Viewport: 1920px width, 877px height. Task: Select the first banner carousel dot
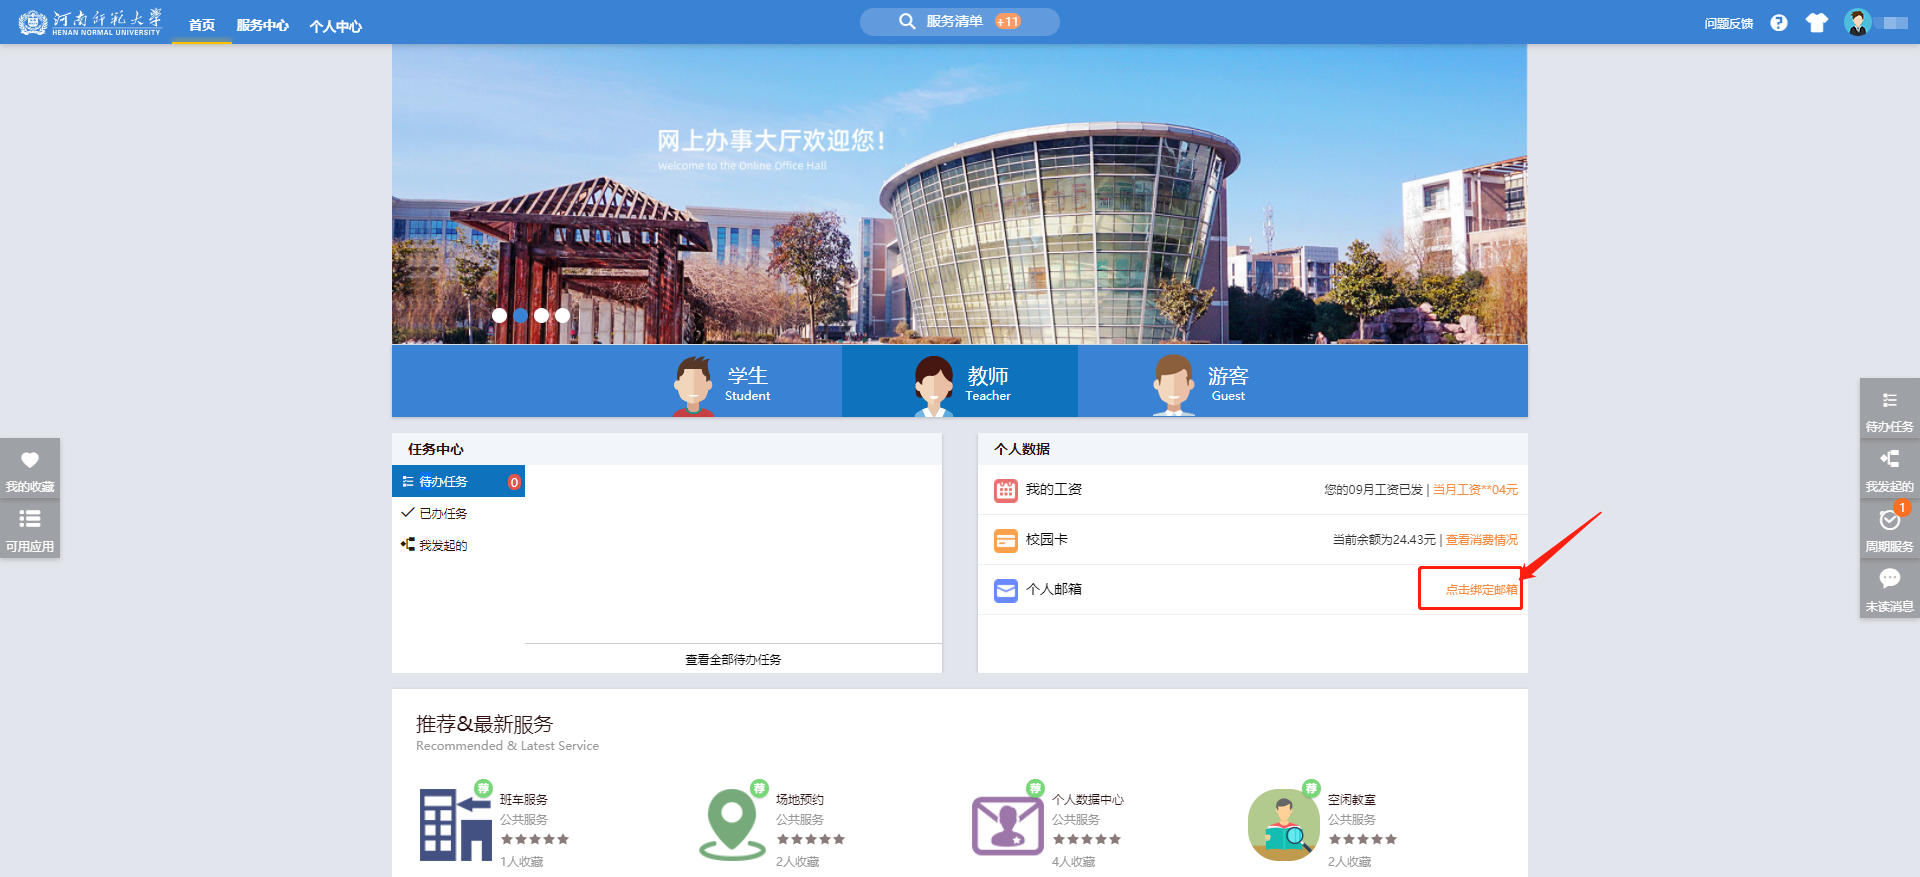tap(499, 315)
